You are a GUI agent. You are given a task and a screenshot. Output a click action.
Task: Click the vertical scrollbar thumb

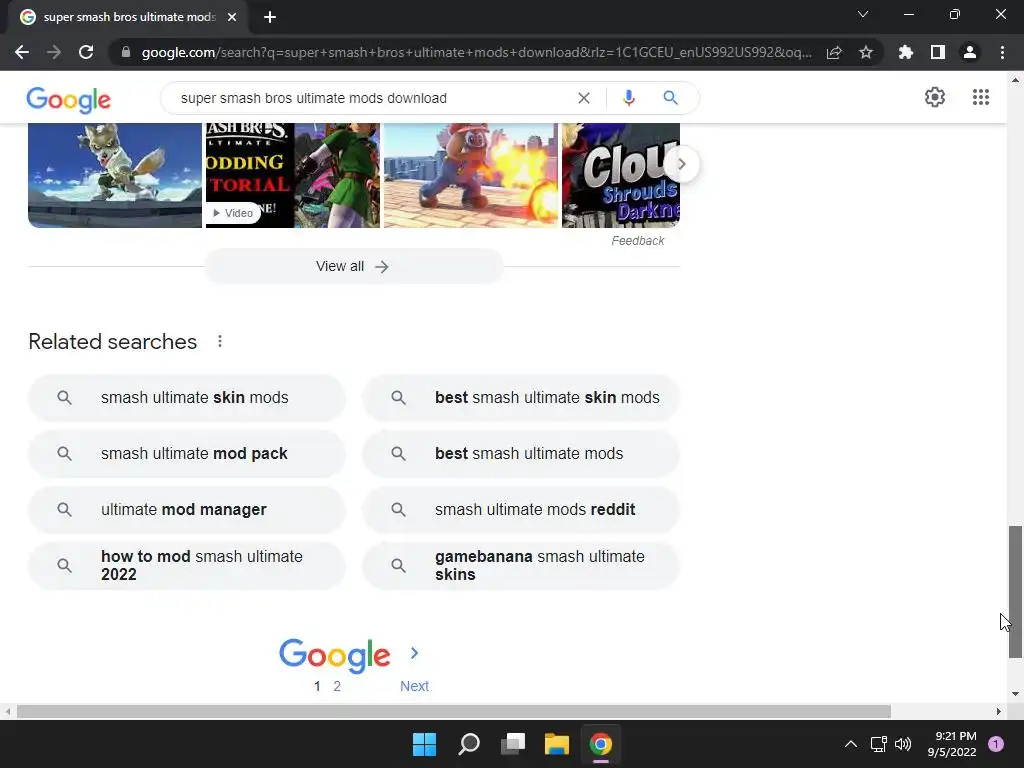1015,592
